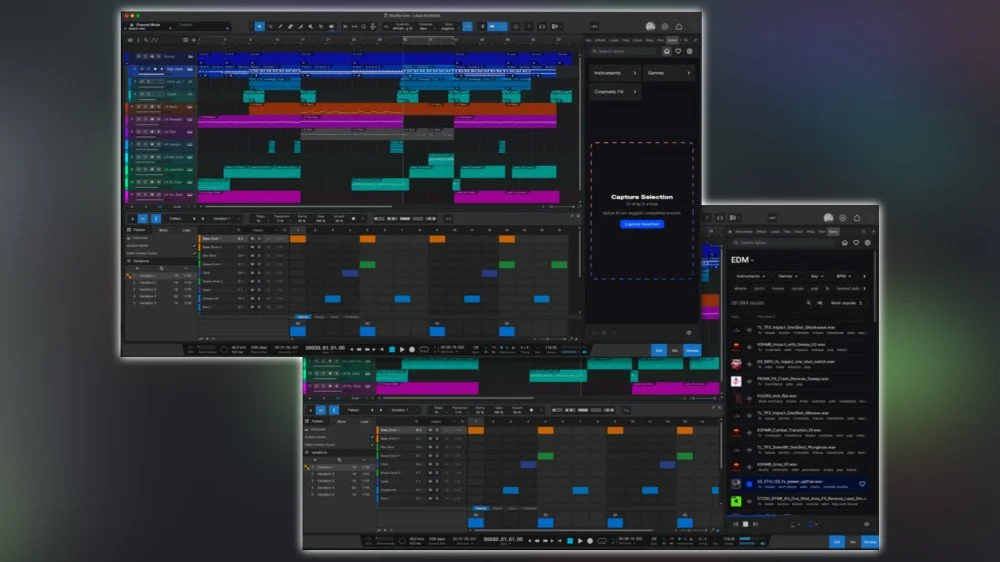This screenshot has width=1000, height=562.
Task: Open the user avatar in the top-left window
Action: coord(650,27)
